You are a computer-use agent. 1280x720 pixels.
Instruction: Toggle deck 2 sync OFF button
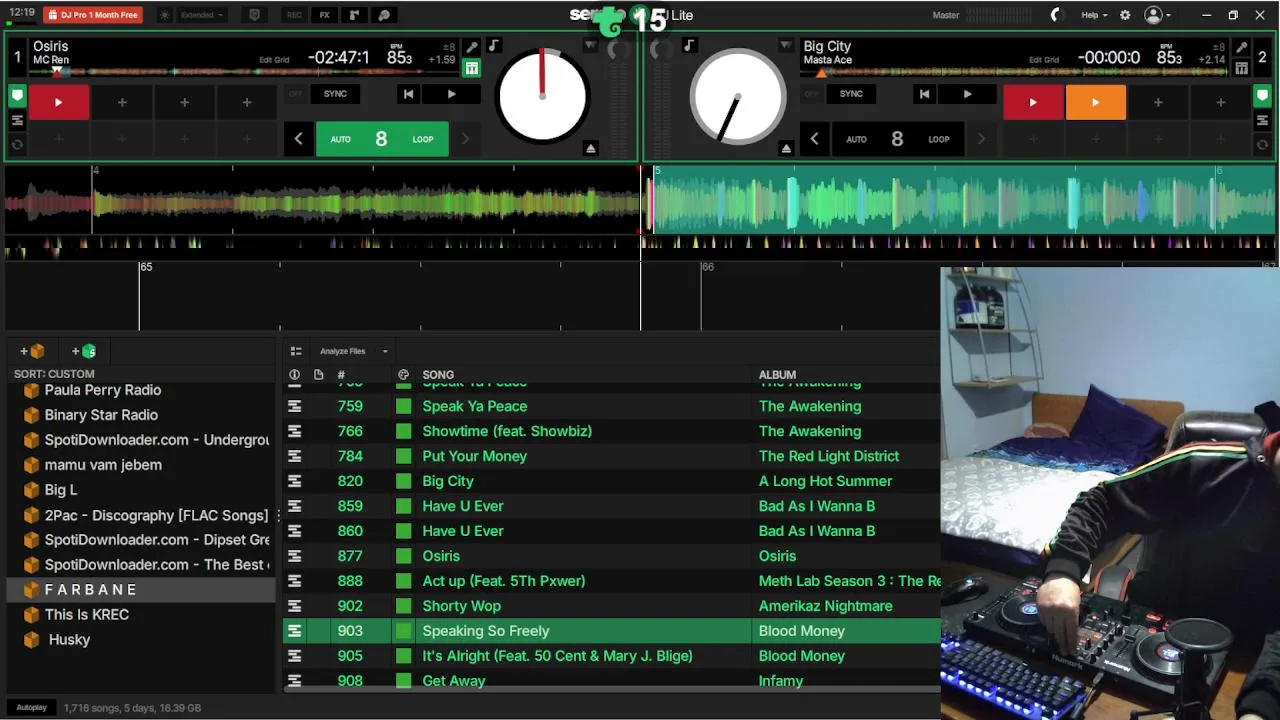pyautogui.click(x=811, y=94)
